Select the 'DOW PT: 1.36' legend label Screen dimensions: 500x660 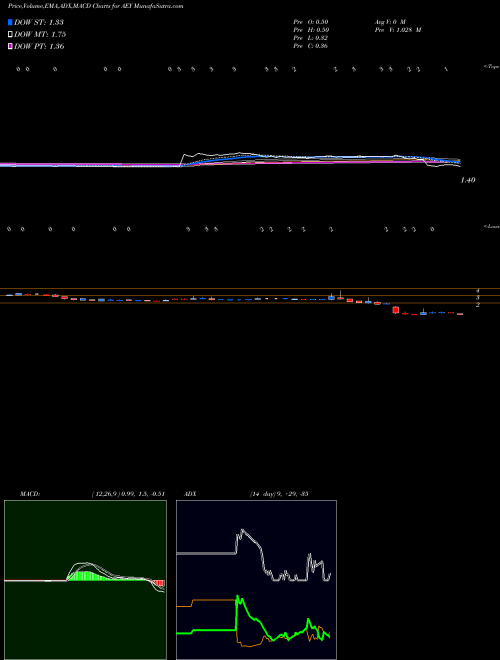pyautogui.click(x=39, y=47)
